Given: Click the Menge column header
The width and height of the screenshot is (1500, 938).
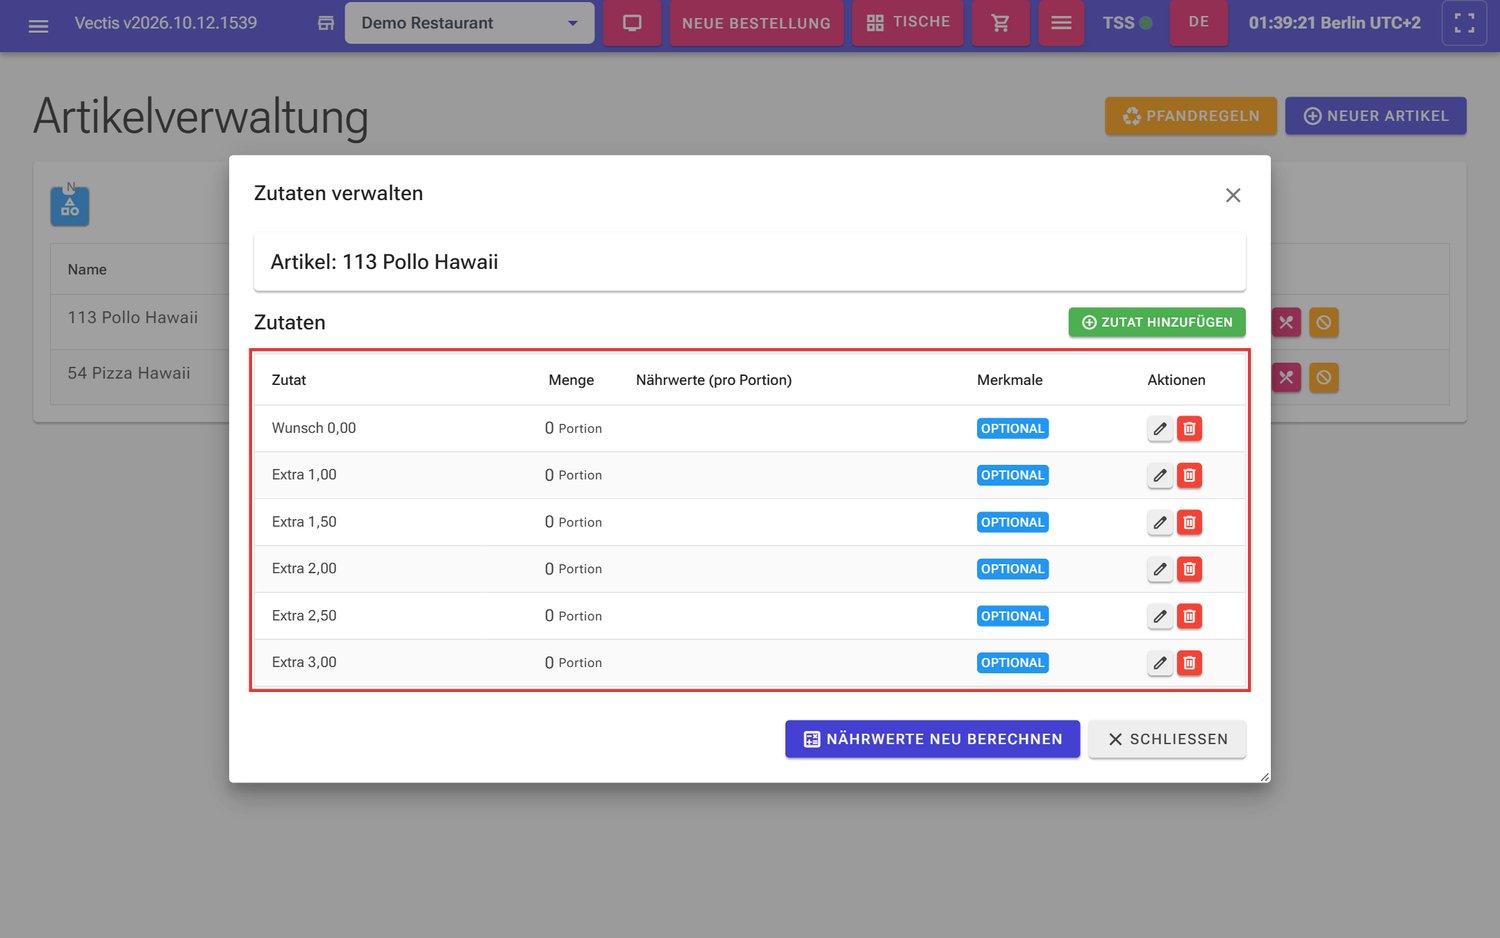Looking at the screenshot, I should 571,380.
